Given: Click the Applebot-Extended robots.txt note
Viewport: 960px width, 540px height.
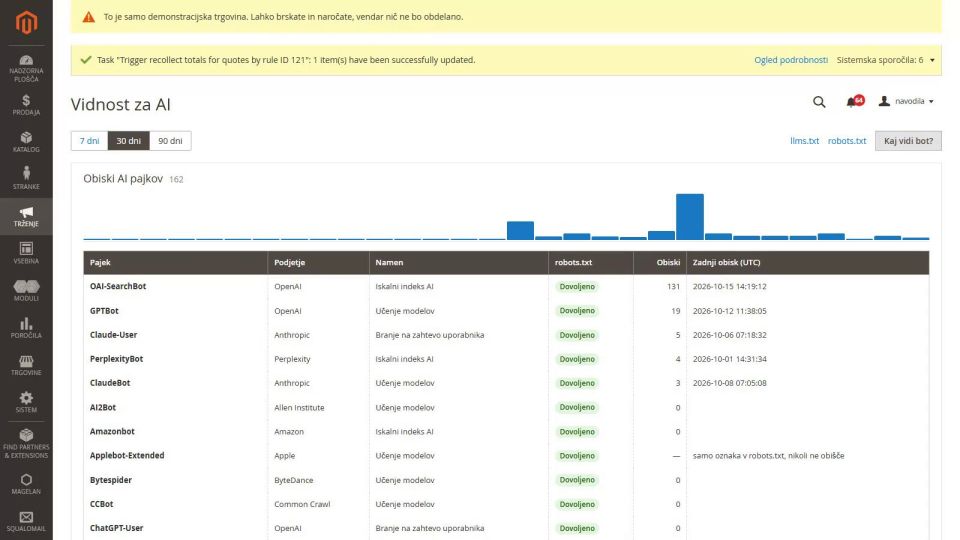Looking at the screenshot, I should [768, 456].
